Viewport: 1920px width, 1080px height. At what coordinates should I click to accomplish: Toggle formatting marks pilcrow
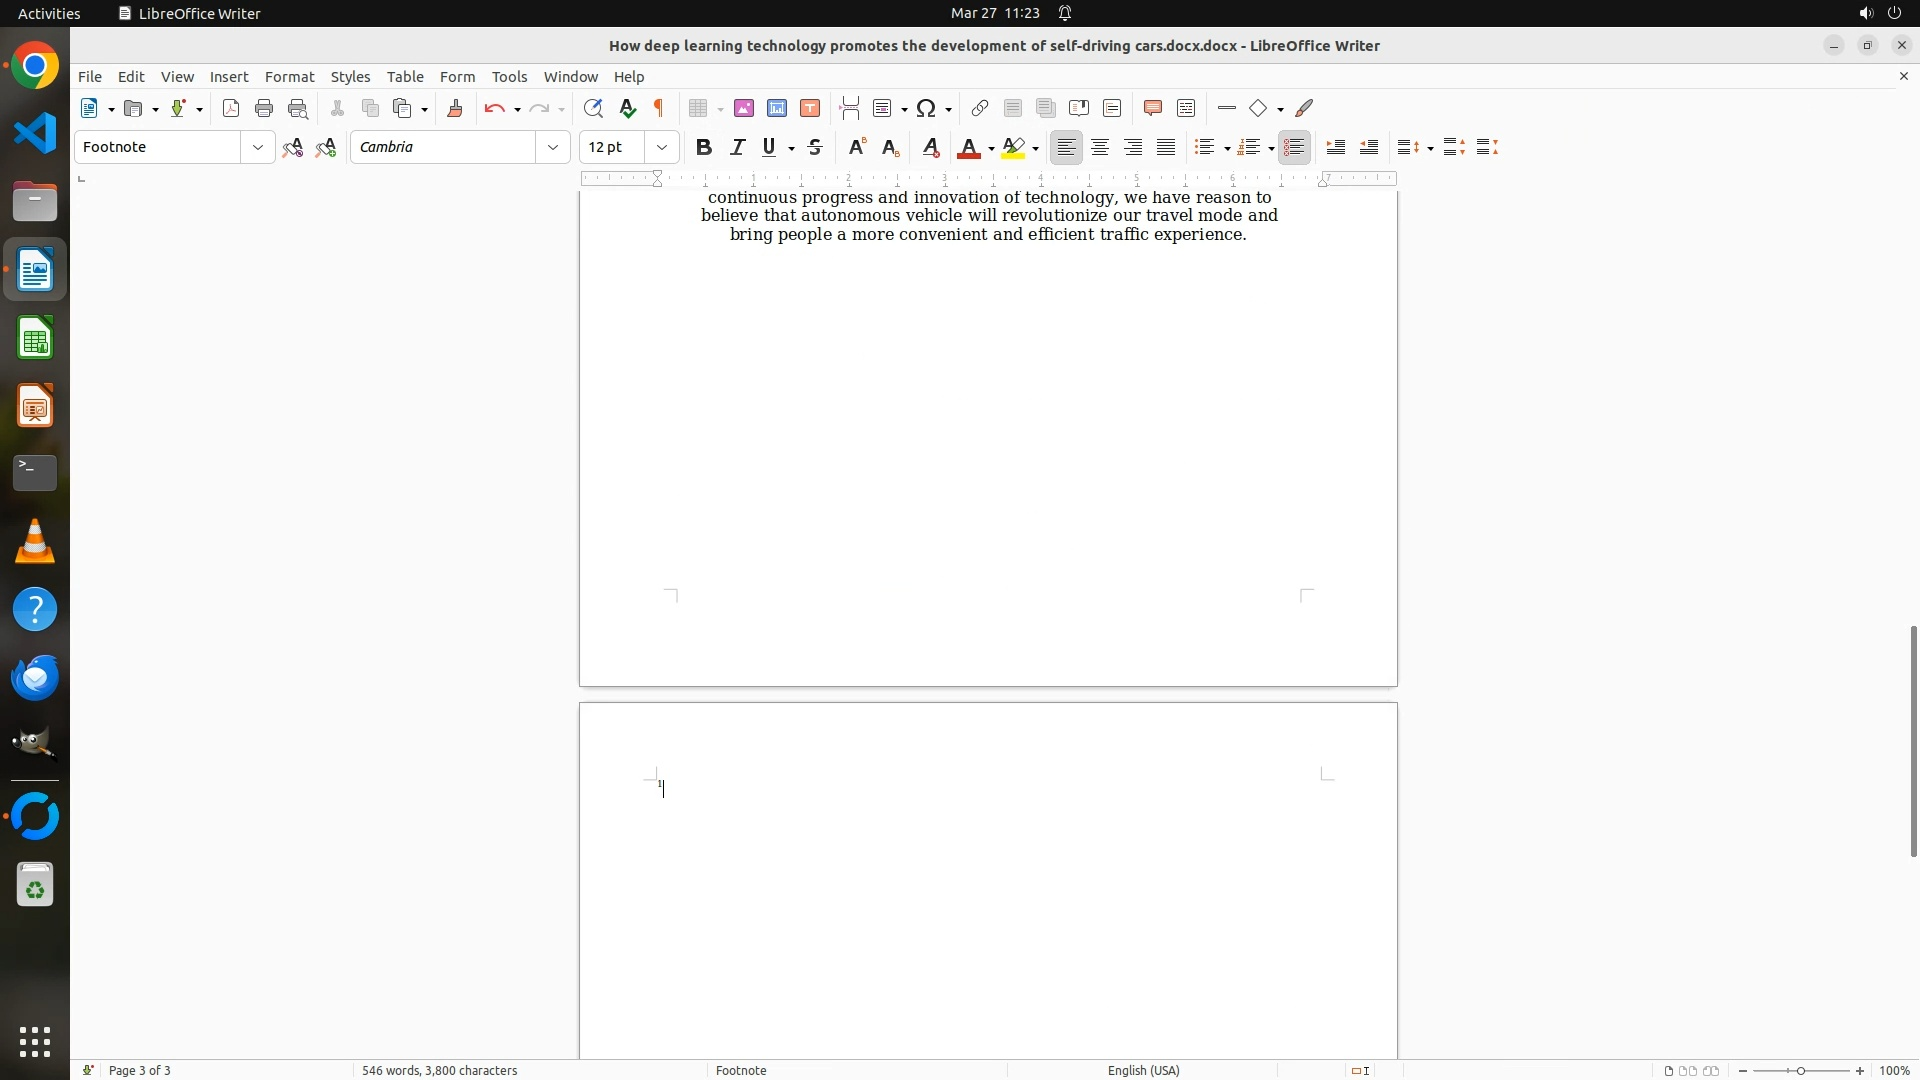tap(659, 109)
